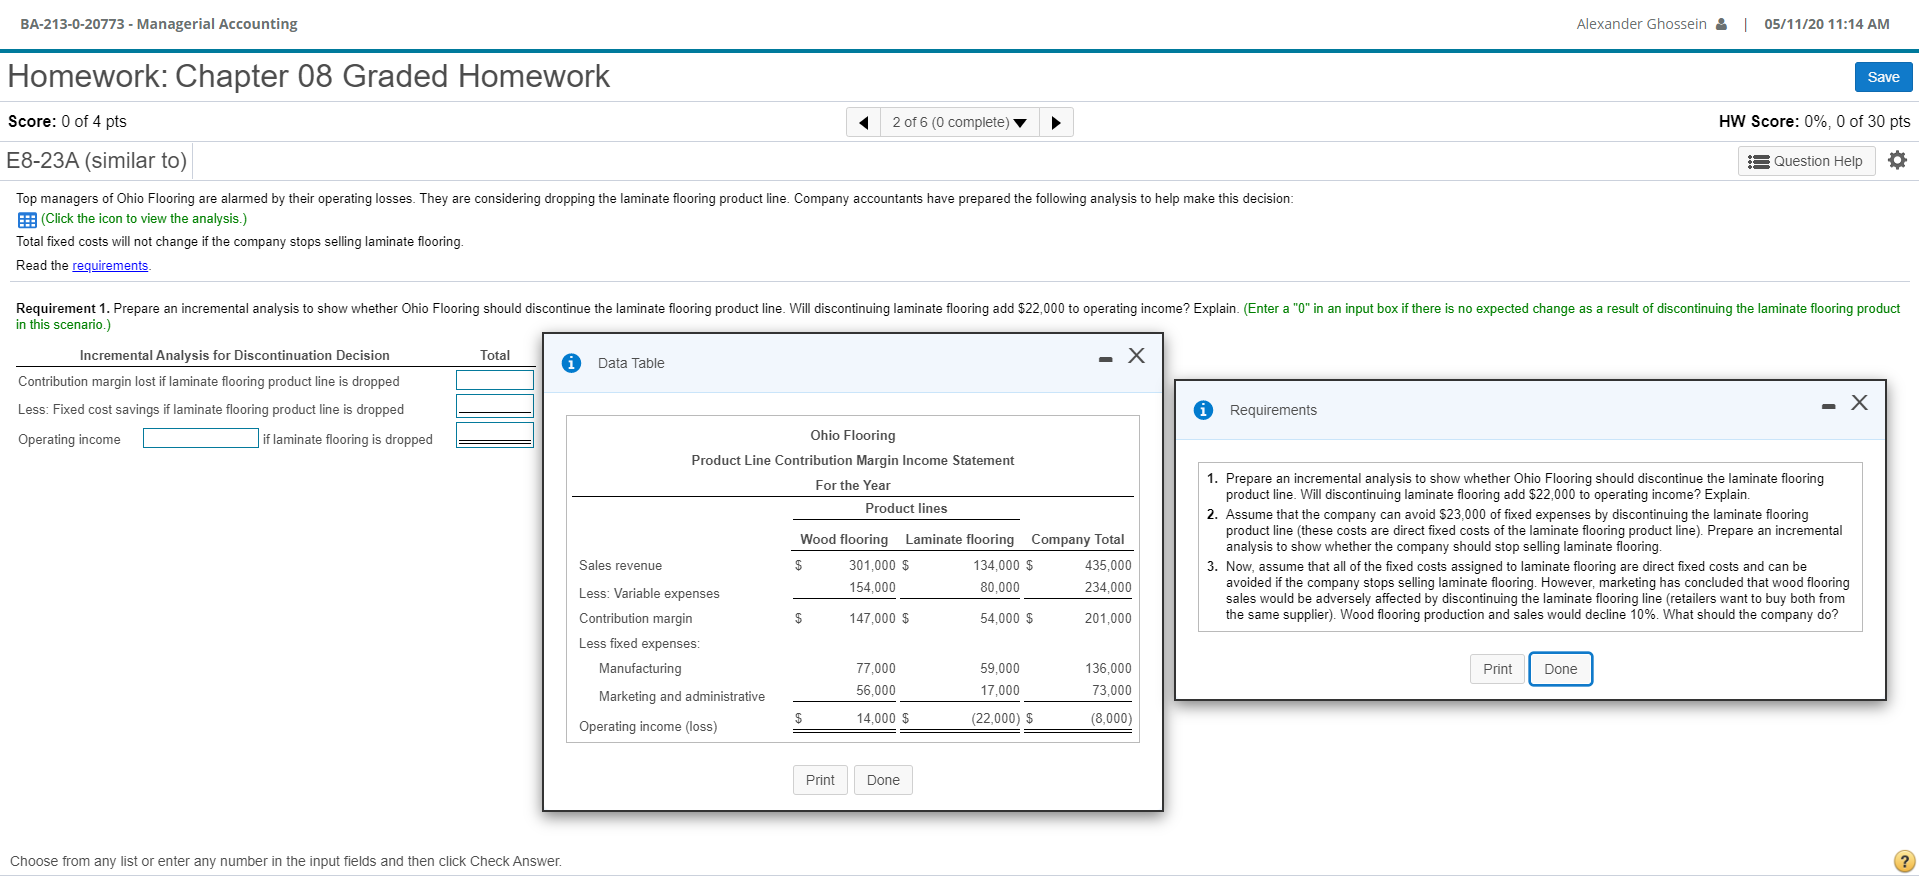Click the Marketing and administrative row label

(682, 697)
